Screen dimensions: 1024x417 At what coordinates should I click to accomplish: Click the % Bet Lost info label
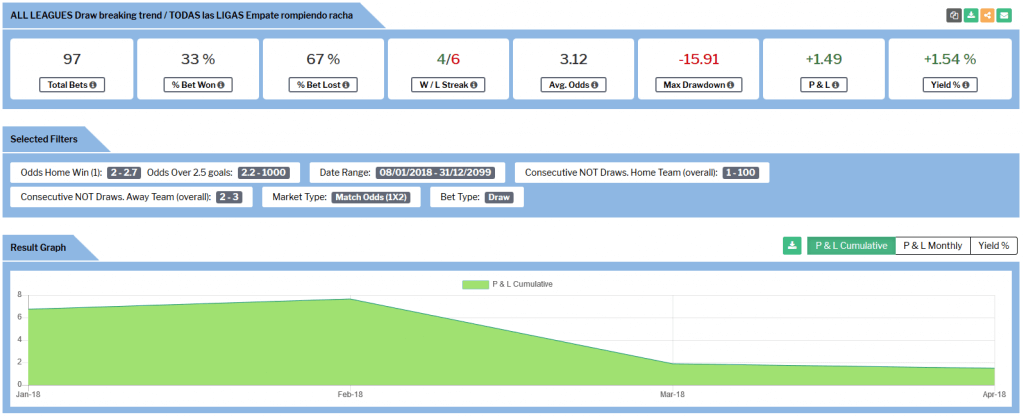coord(323,85)
